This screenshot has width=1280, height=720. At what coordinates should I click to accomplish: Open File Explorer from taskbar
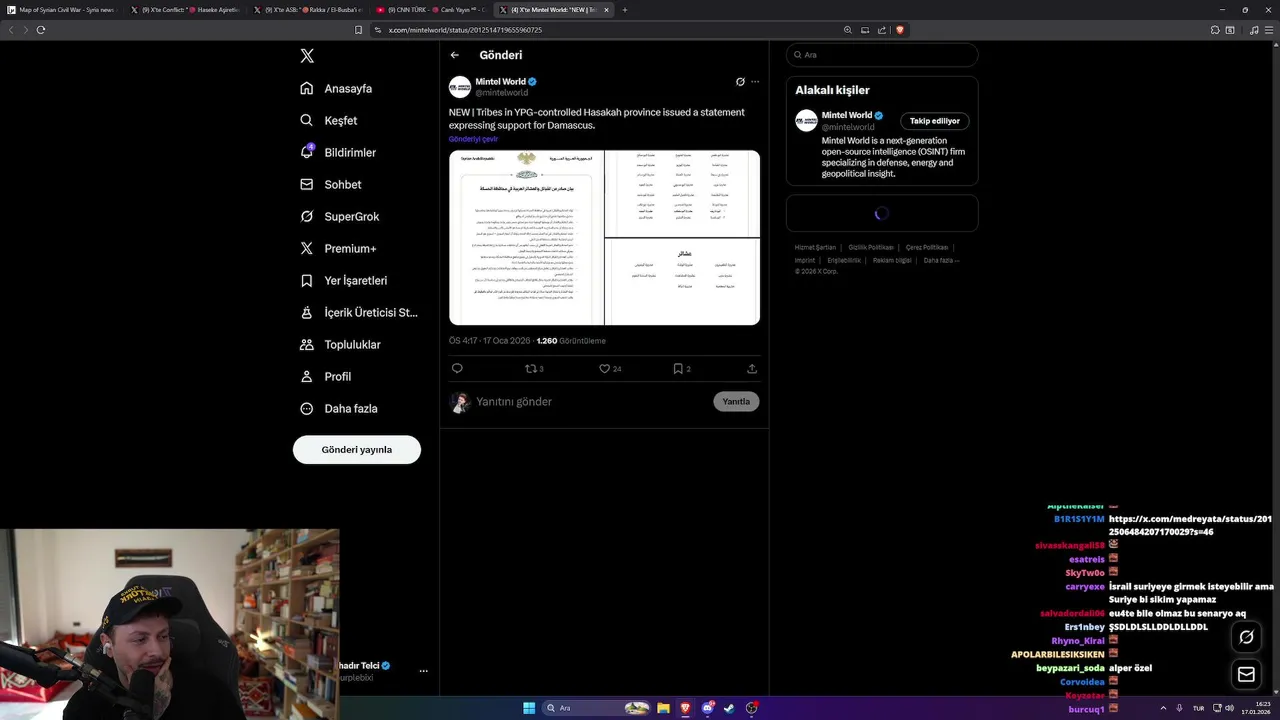[663, 708]
